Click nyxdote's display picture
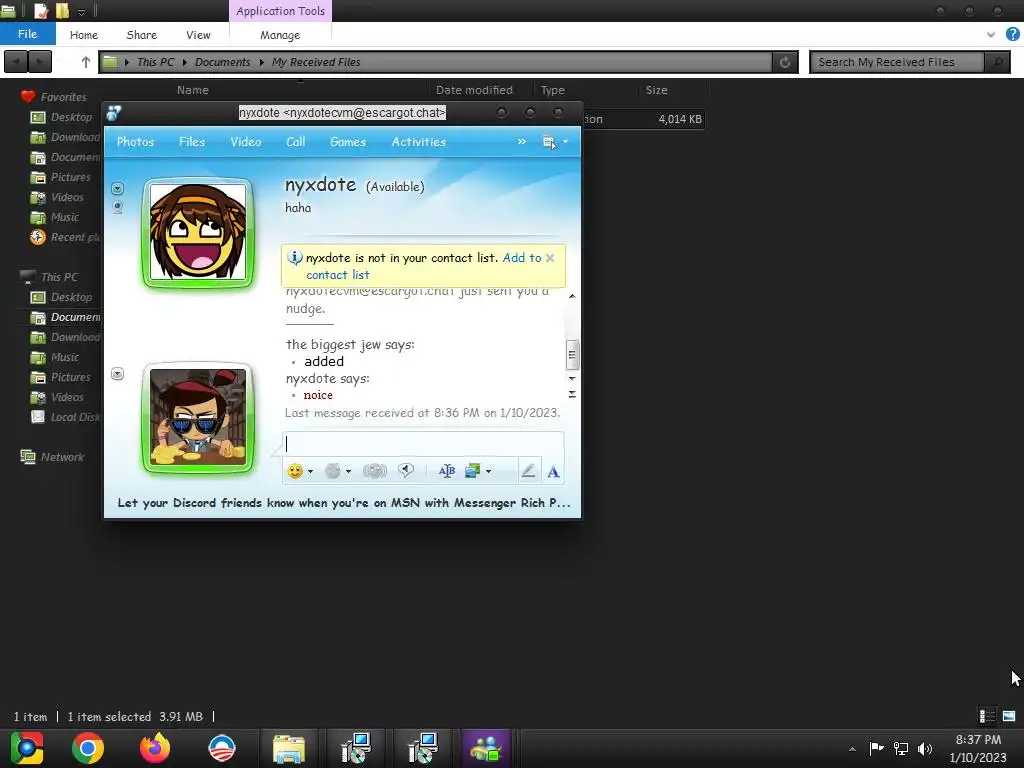 pos(198,233)
